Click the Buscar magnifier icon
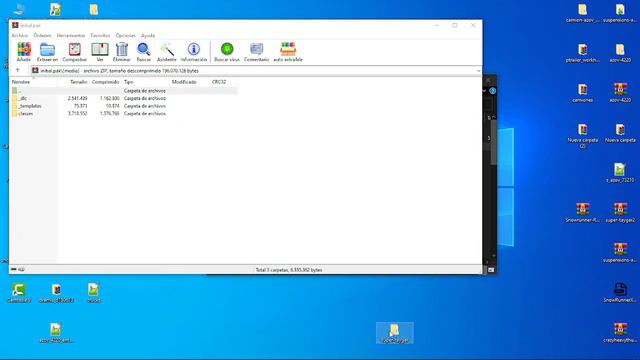Viewport: 640px width, 360px height. 143,52
